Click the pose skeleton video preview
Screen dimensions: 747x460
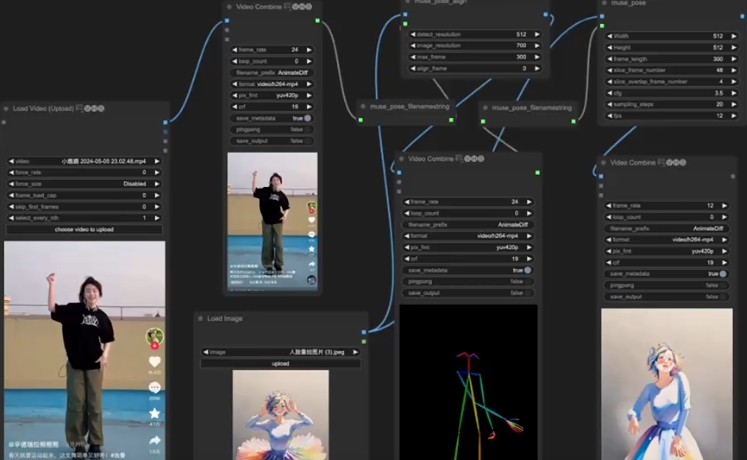coord(468,380)
